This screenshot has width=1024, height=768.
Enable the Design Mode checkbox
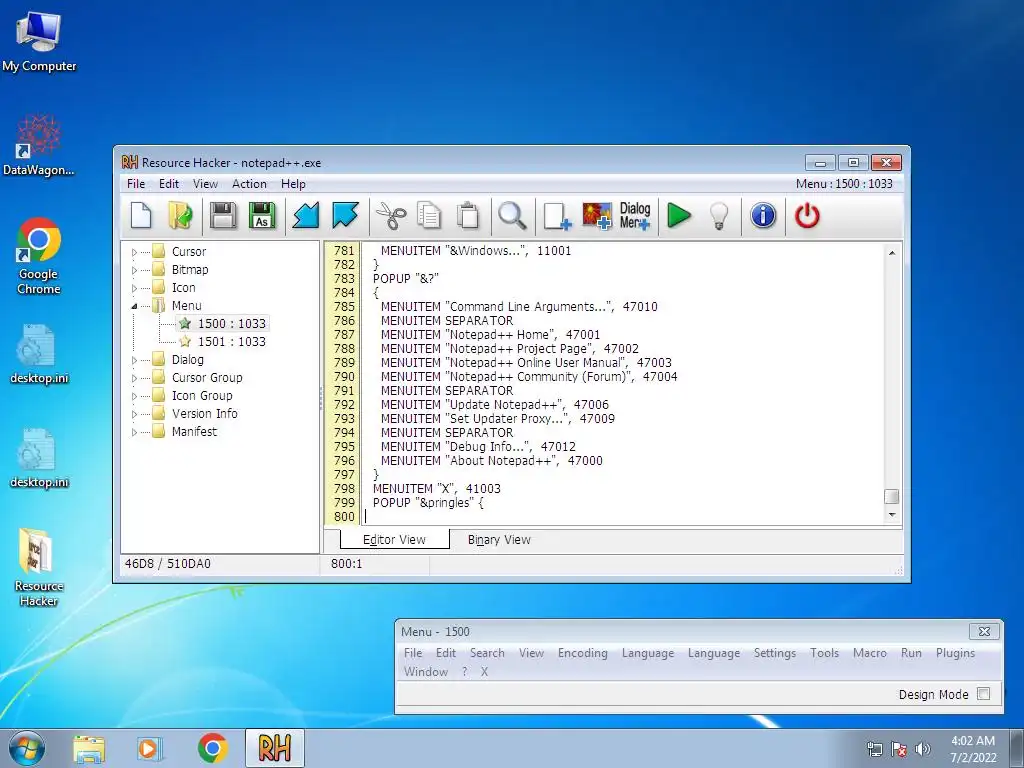[x=984, y=694]
